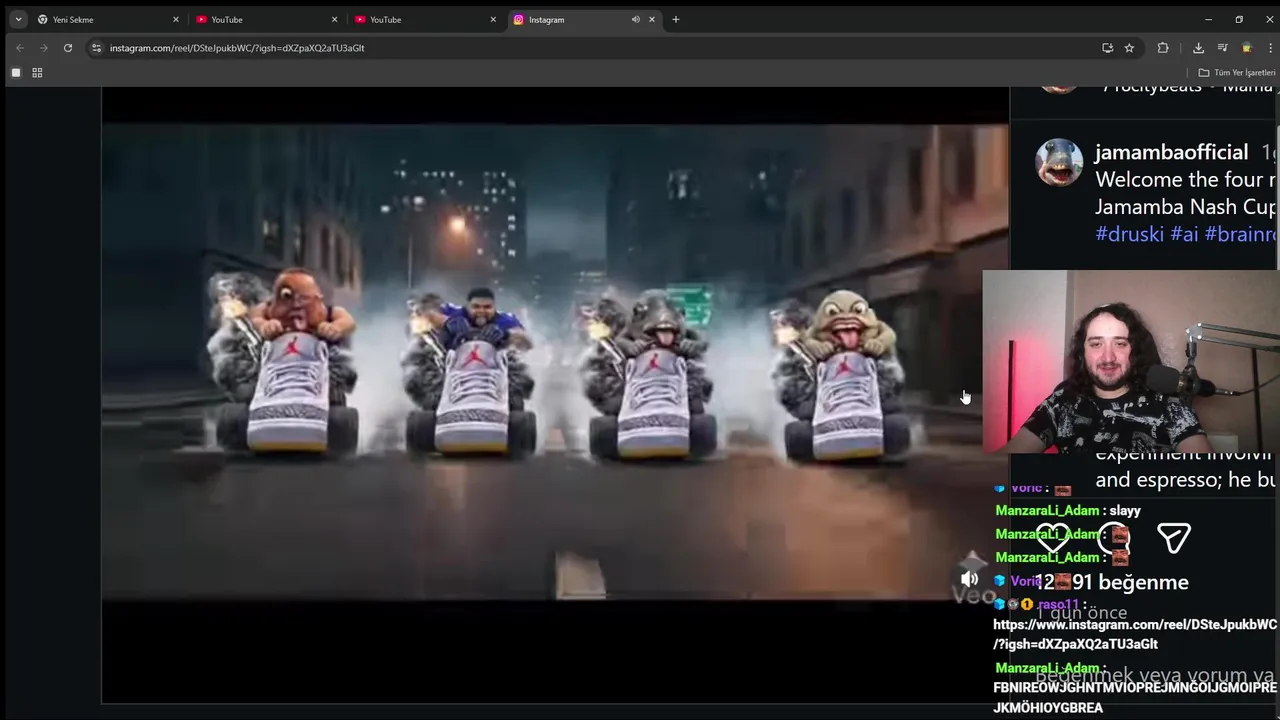The width and height of the screenshot is (1280, 720).
Task: Share the reel with the paper-plane icon
Action: tap(1174, 538)
